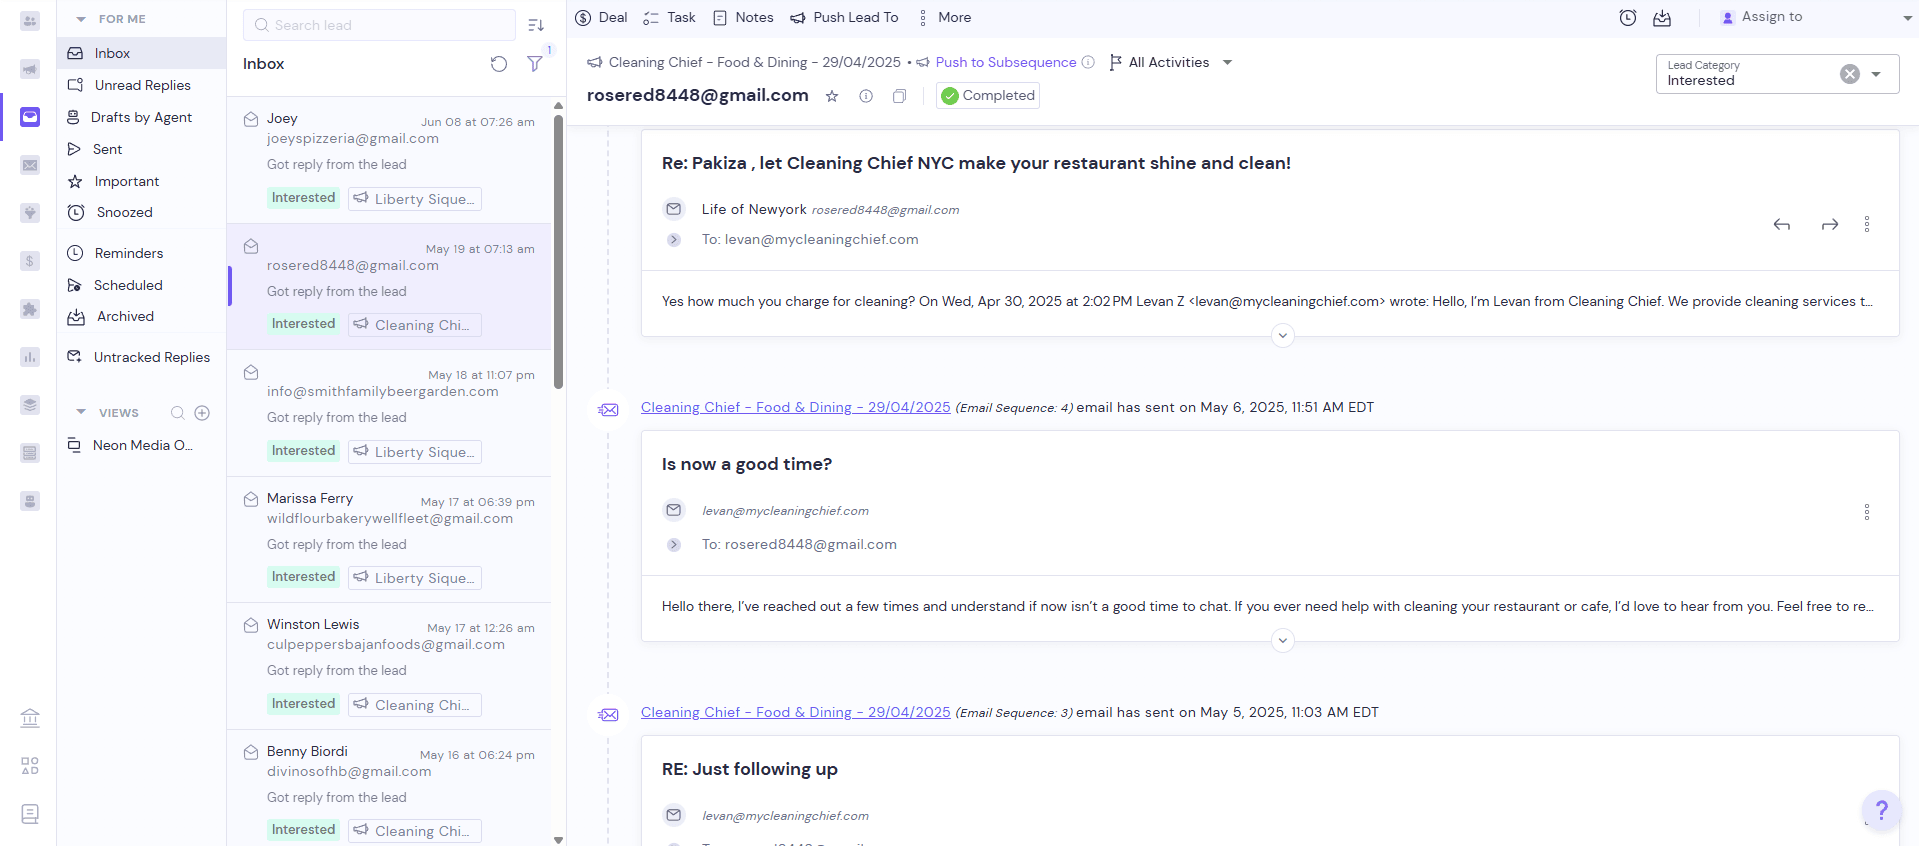Open the info@smithfamilybeergarden.com lead
Viewport: 1919px width, 846px height.
pyautogui.click(x=389, y=413)
